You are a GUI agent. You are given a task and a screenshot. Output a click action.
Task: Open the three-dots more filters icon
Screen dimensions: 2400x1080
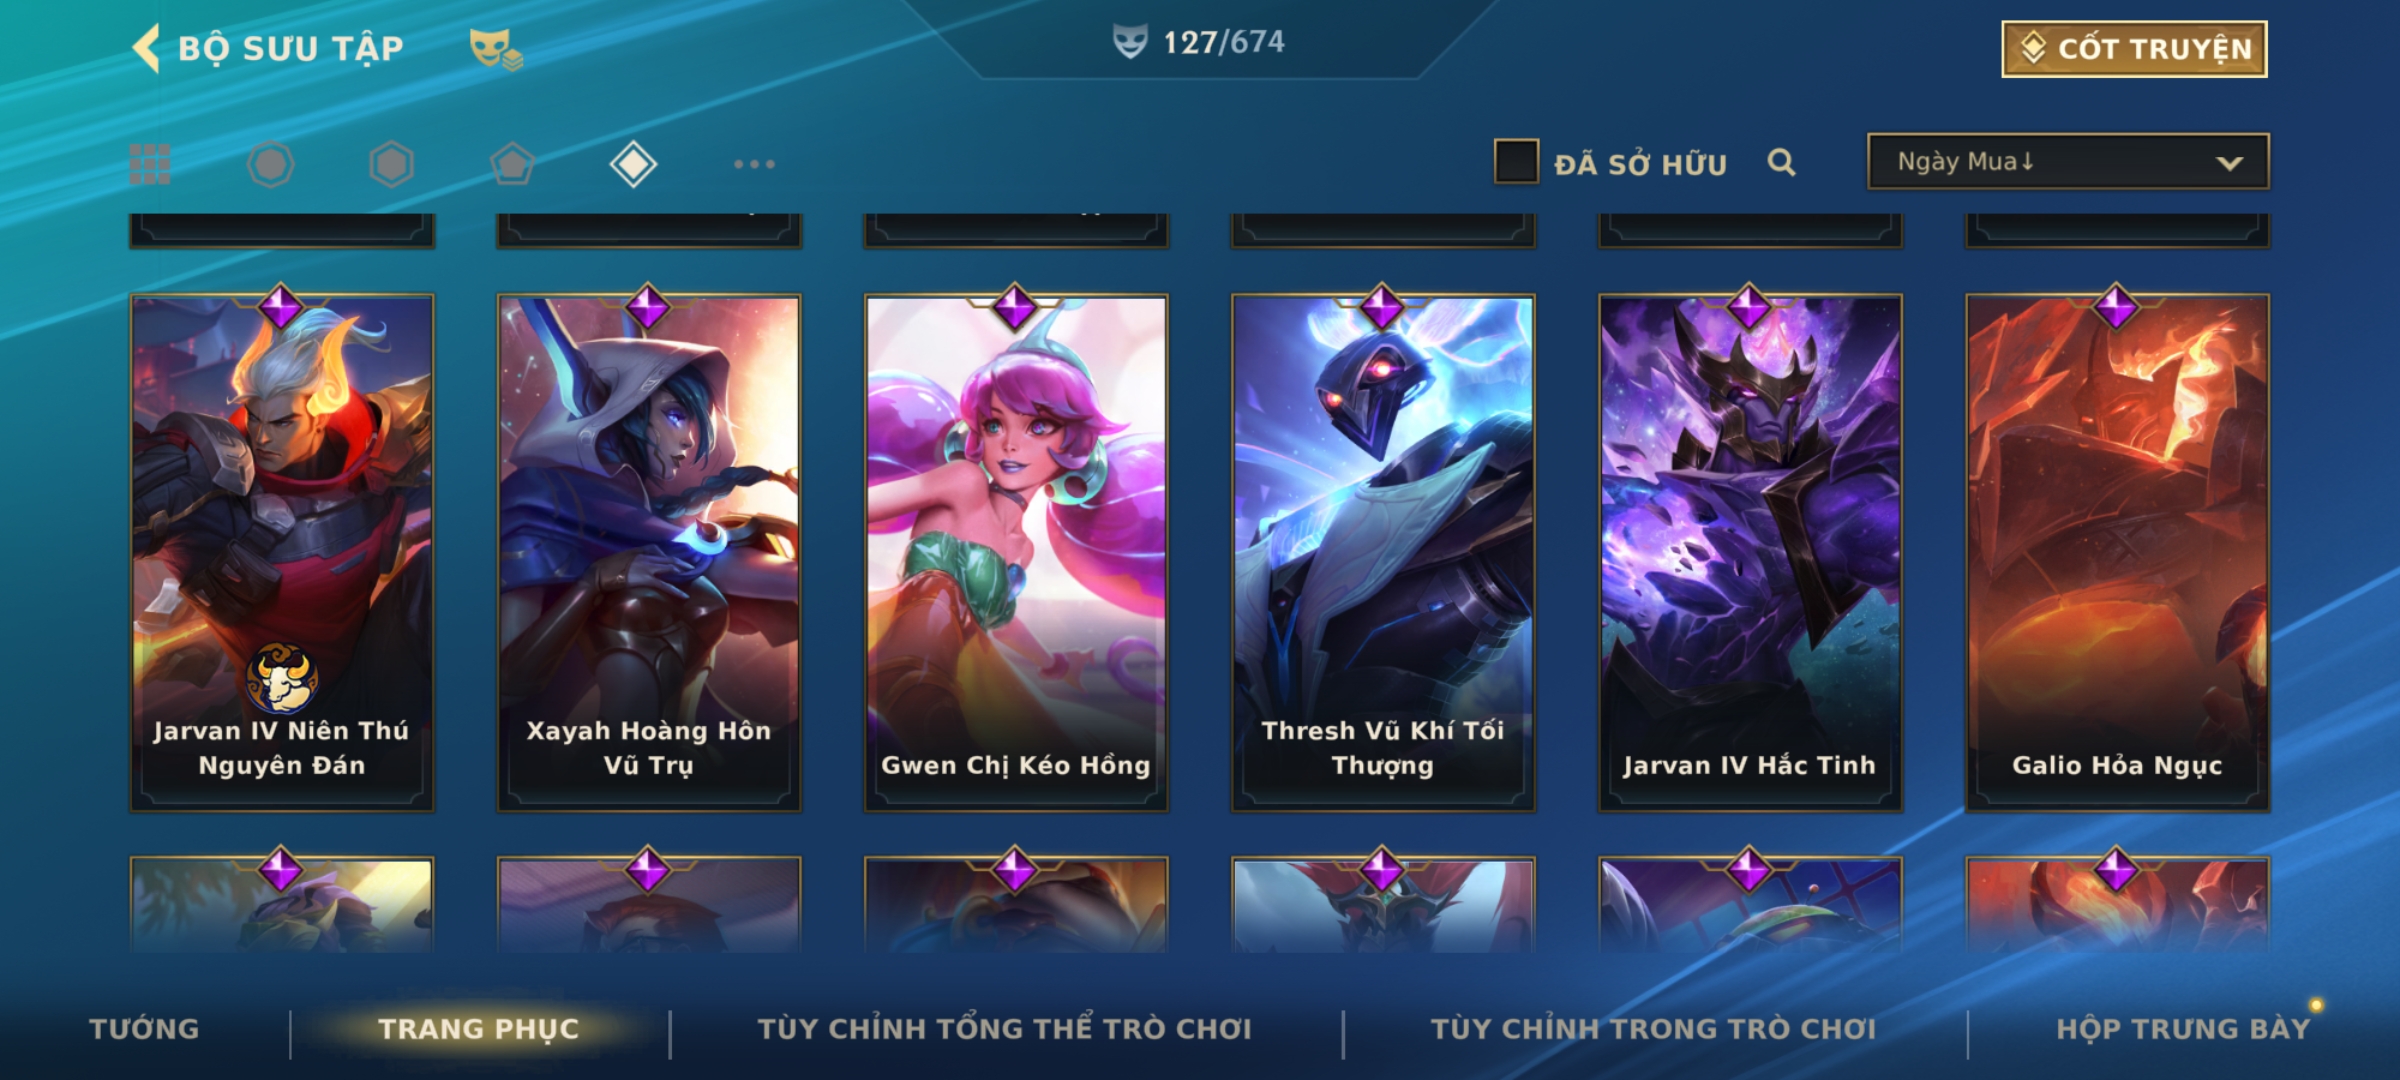[x=754, y=164]
